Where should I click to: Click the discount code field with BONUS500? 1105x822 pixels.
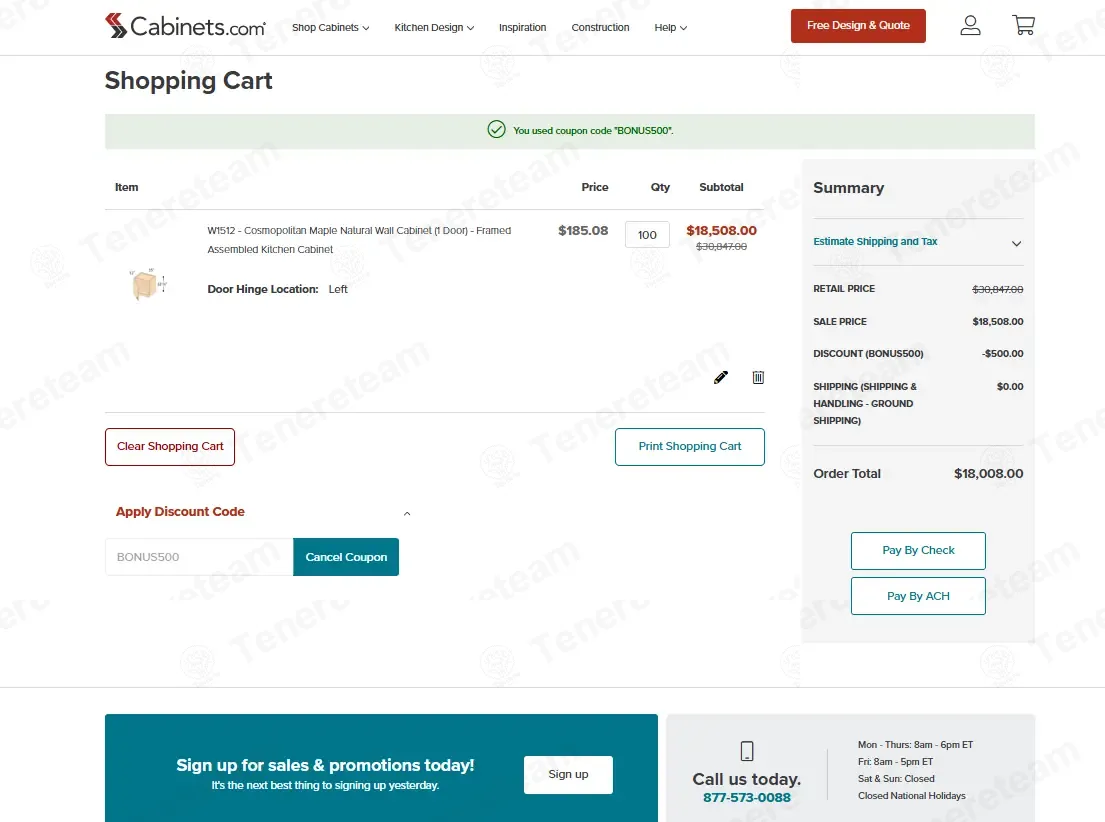pyautogui.click(x=199, y=557)
